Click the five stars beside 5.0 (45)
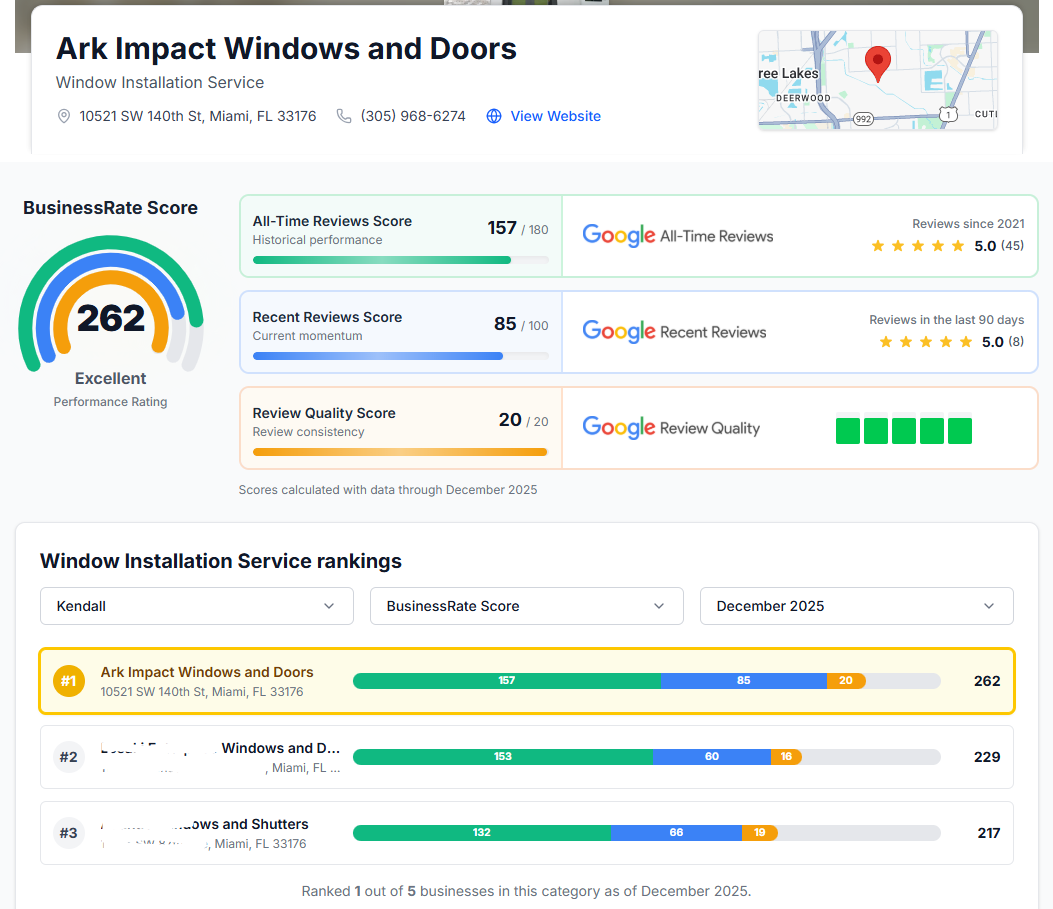 [x=917, y=246]
